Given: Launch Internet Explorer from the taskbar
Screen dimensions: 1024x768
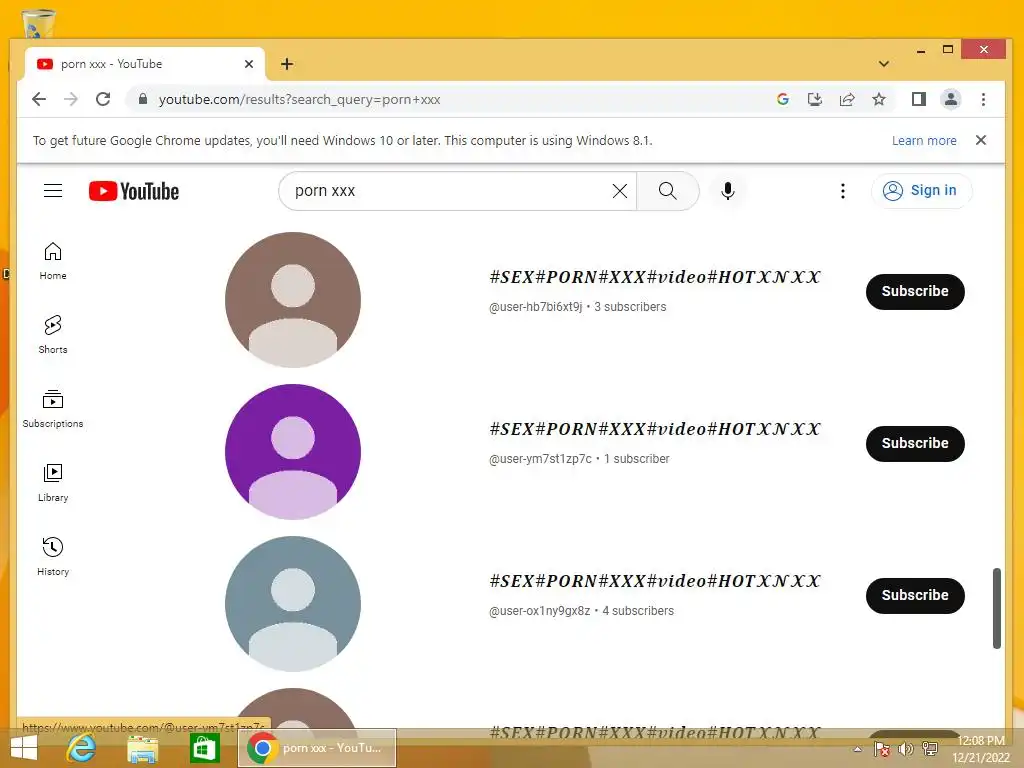Looking at the screenshot, I should coord(81,748).
